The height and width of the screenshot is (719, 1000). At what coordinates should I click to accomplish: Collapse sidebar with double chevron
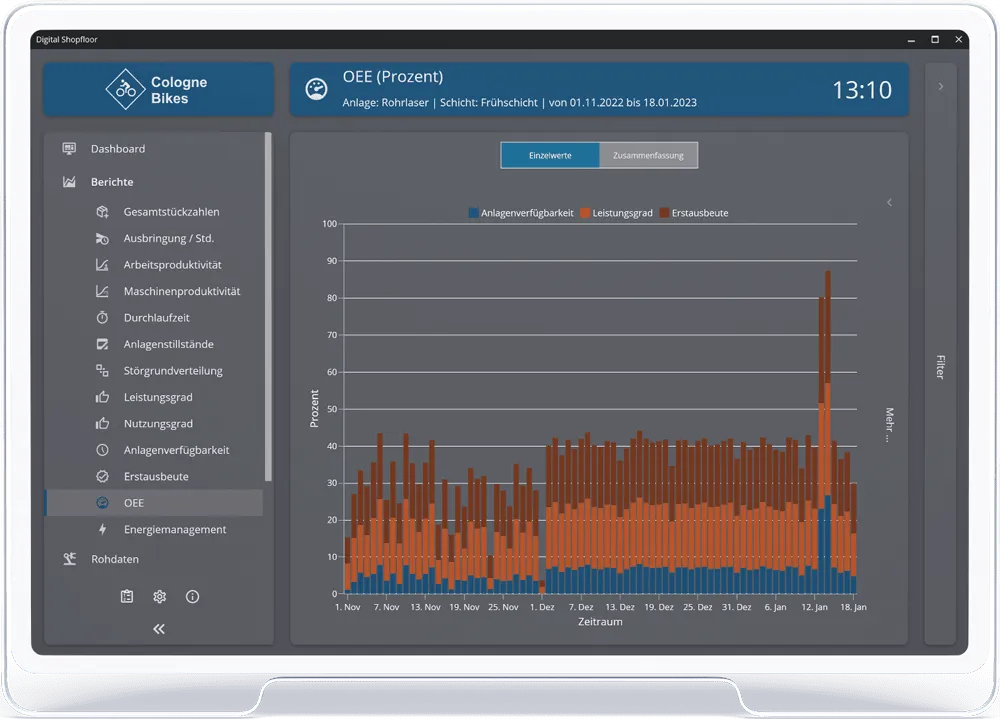click(159, 629)
